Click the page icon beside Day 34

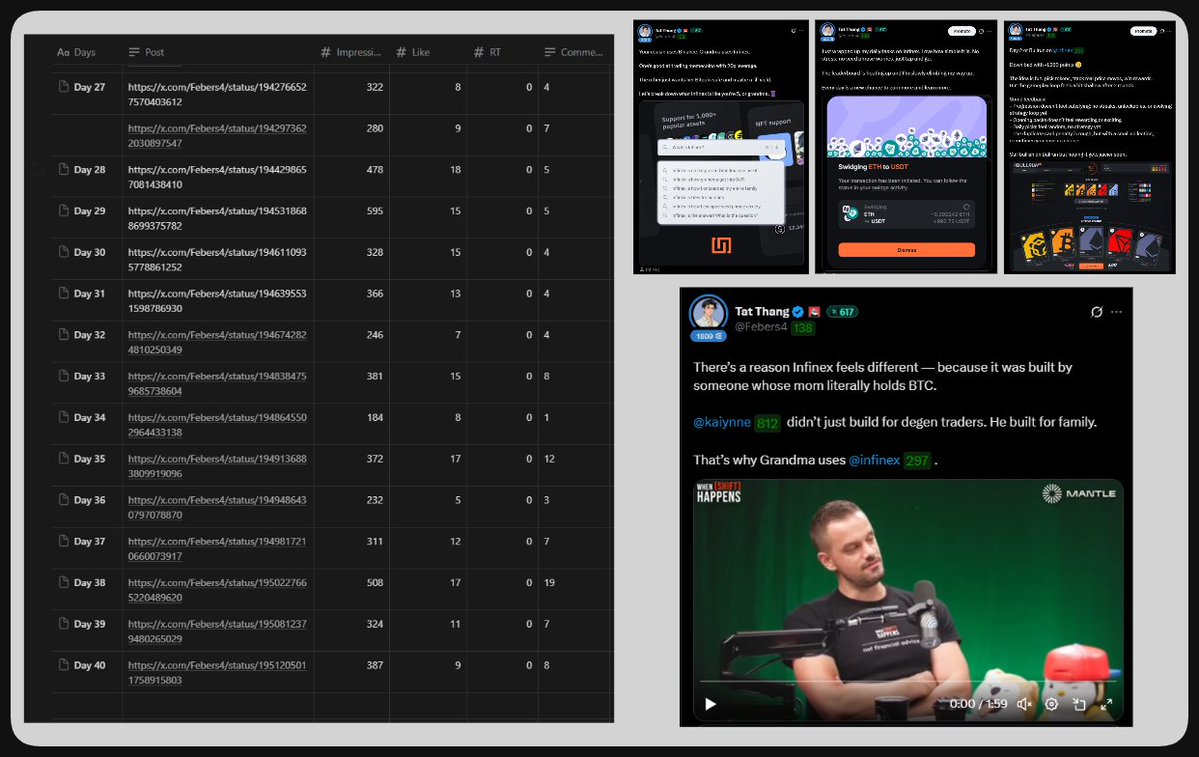(x=63, y=417)
